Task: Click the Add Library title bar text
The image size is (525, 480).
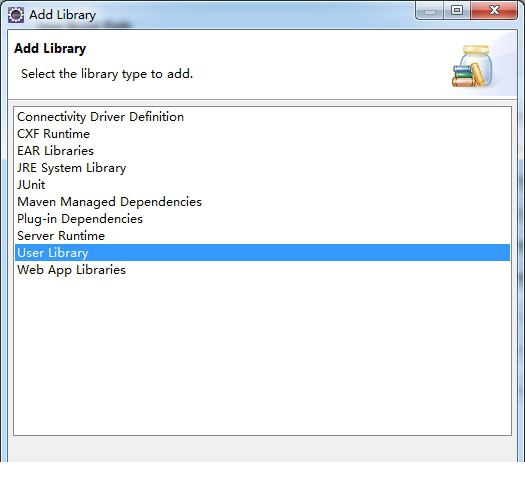Action: coord(63,15)
